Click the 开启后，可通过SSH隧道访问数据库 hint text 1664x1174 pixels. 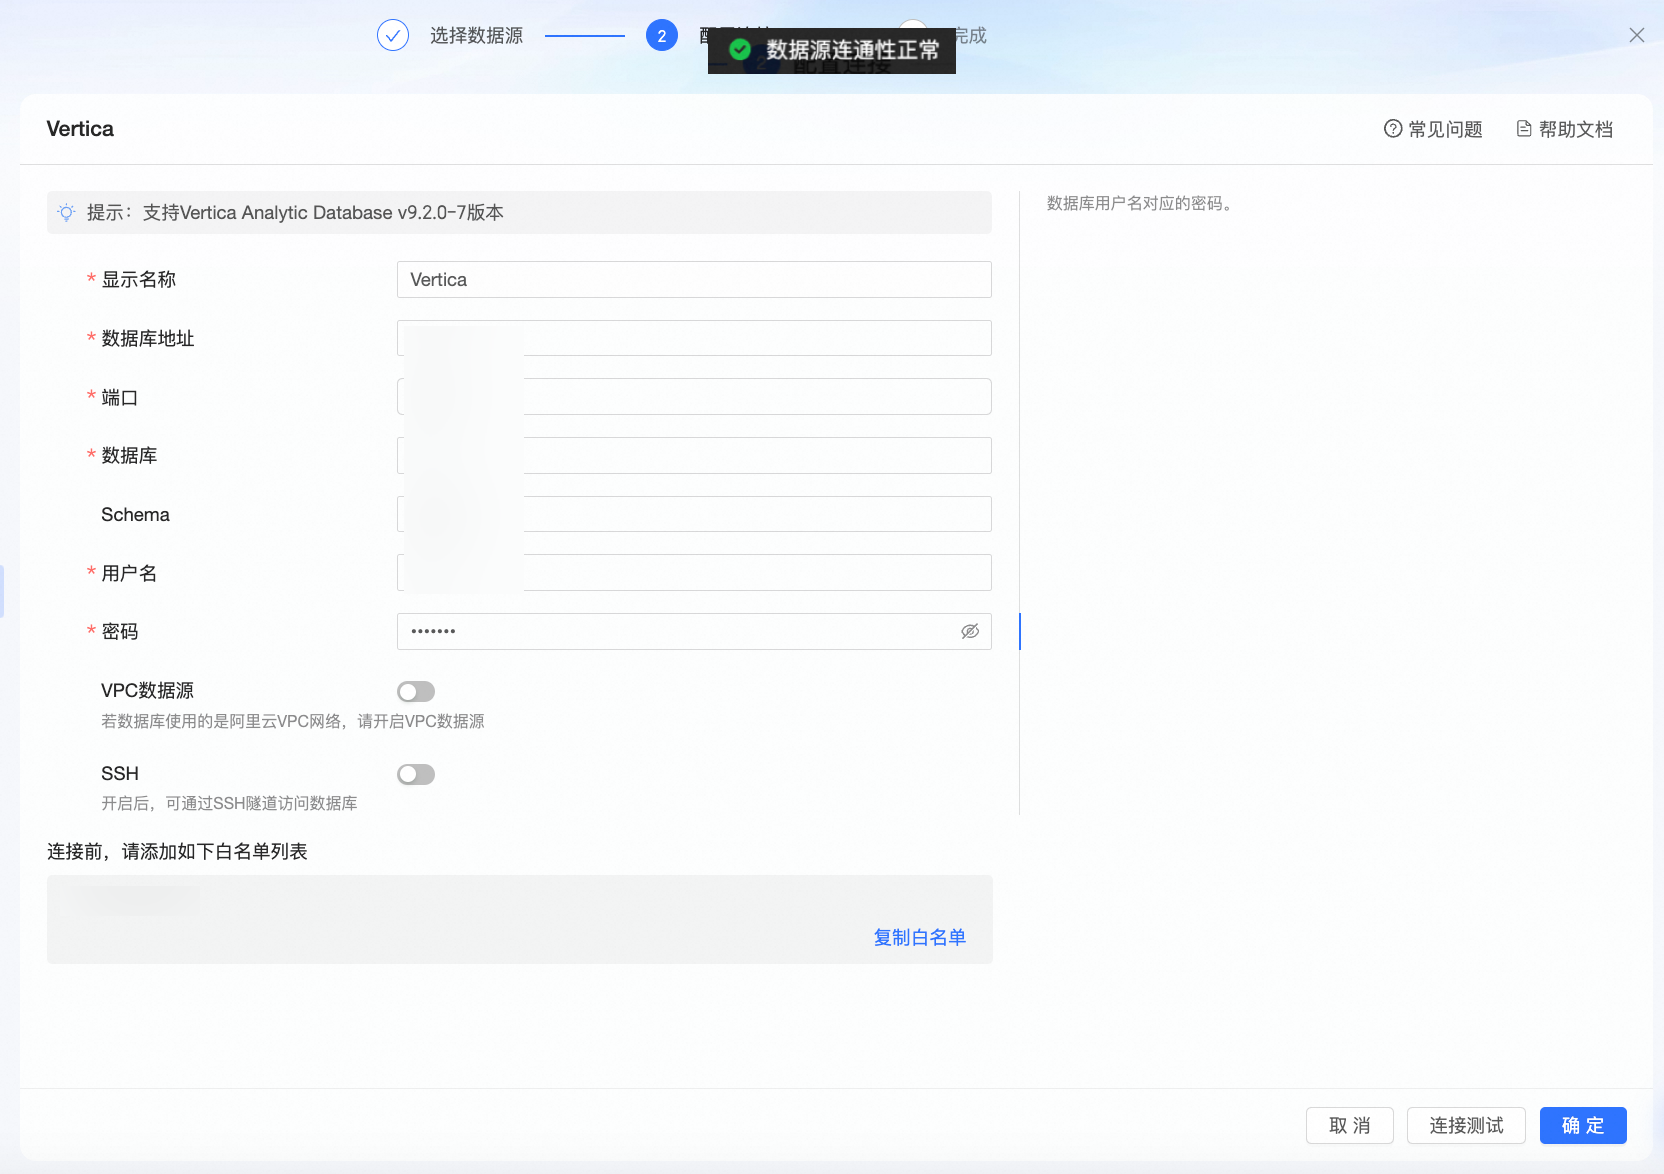tap(229, 803)
